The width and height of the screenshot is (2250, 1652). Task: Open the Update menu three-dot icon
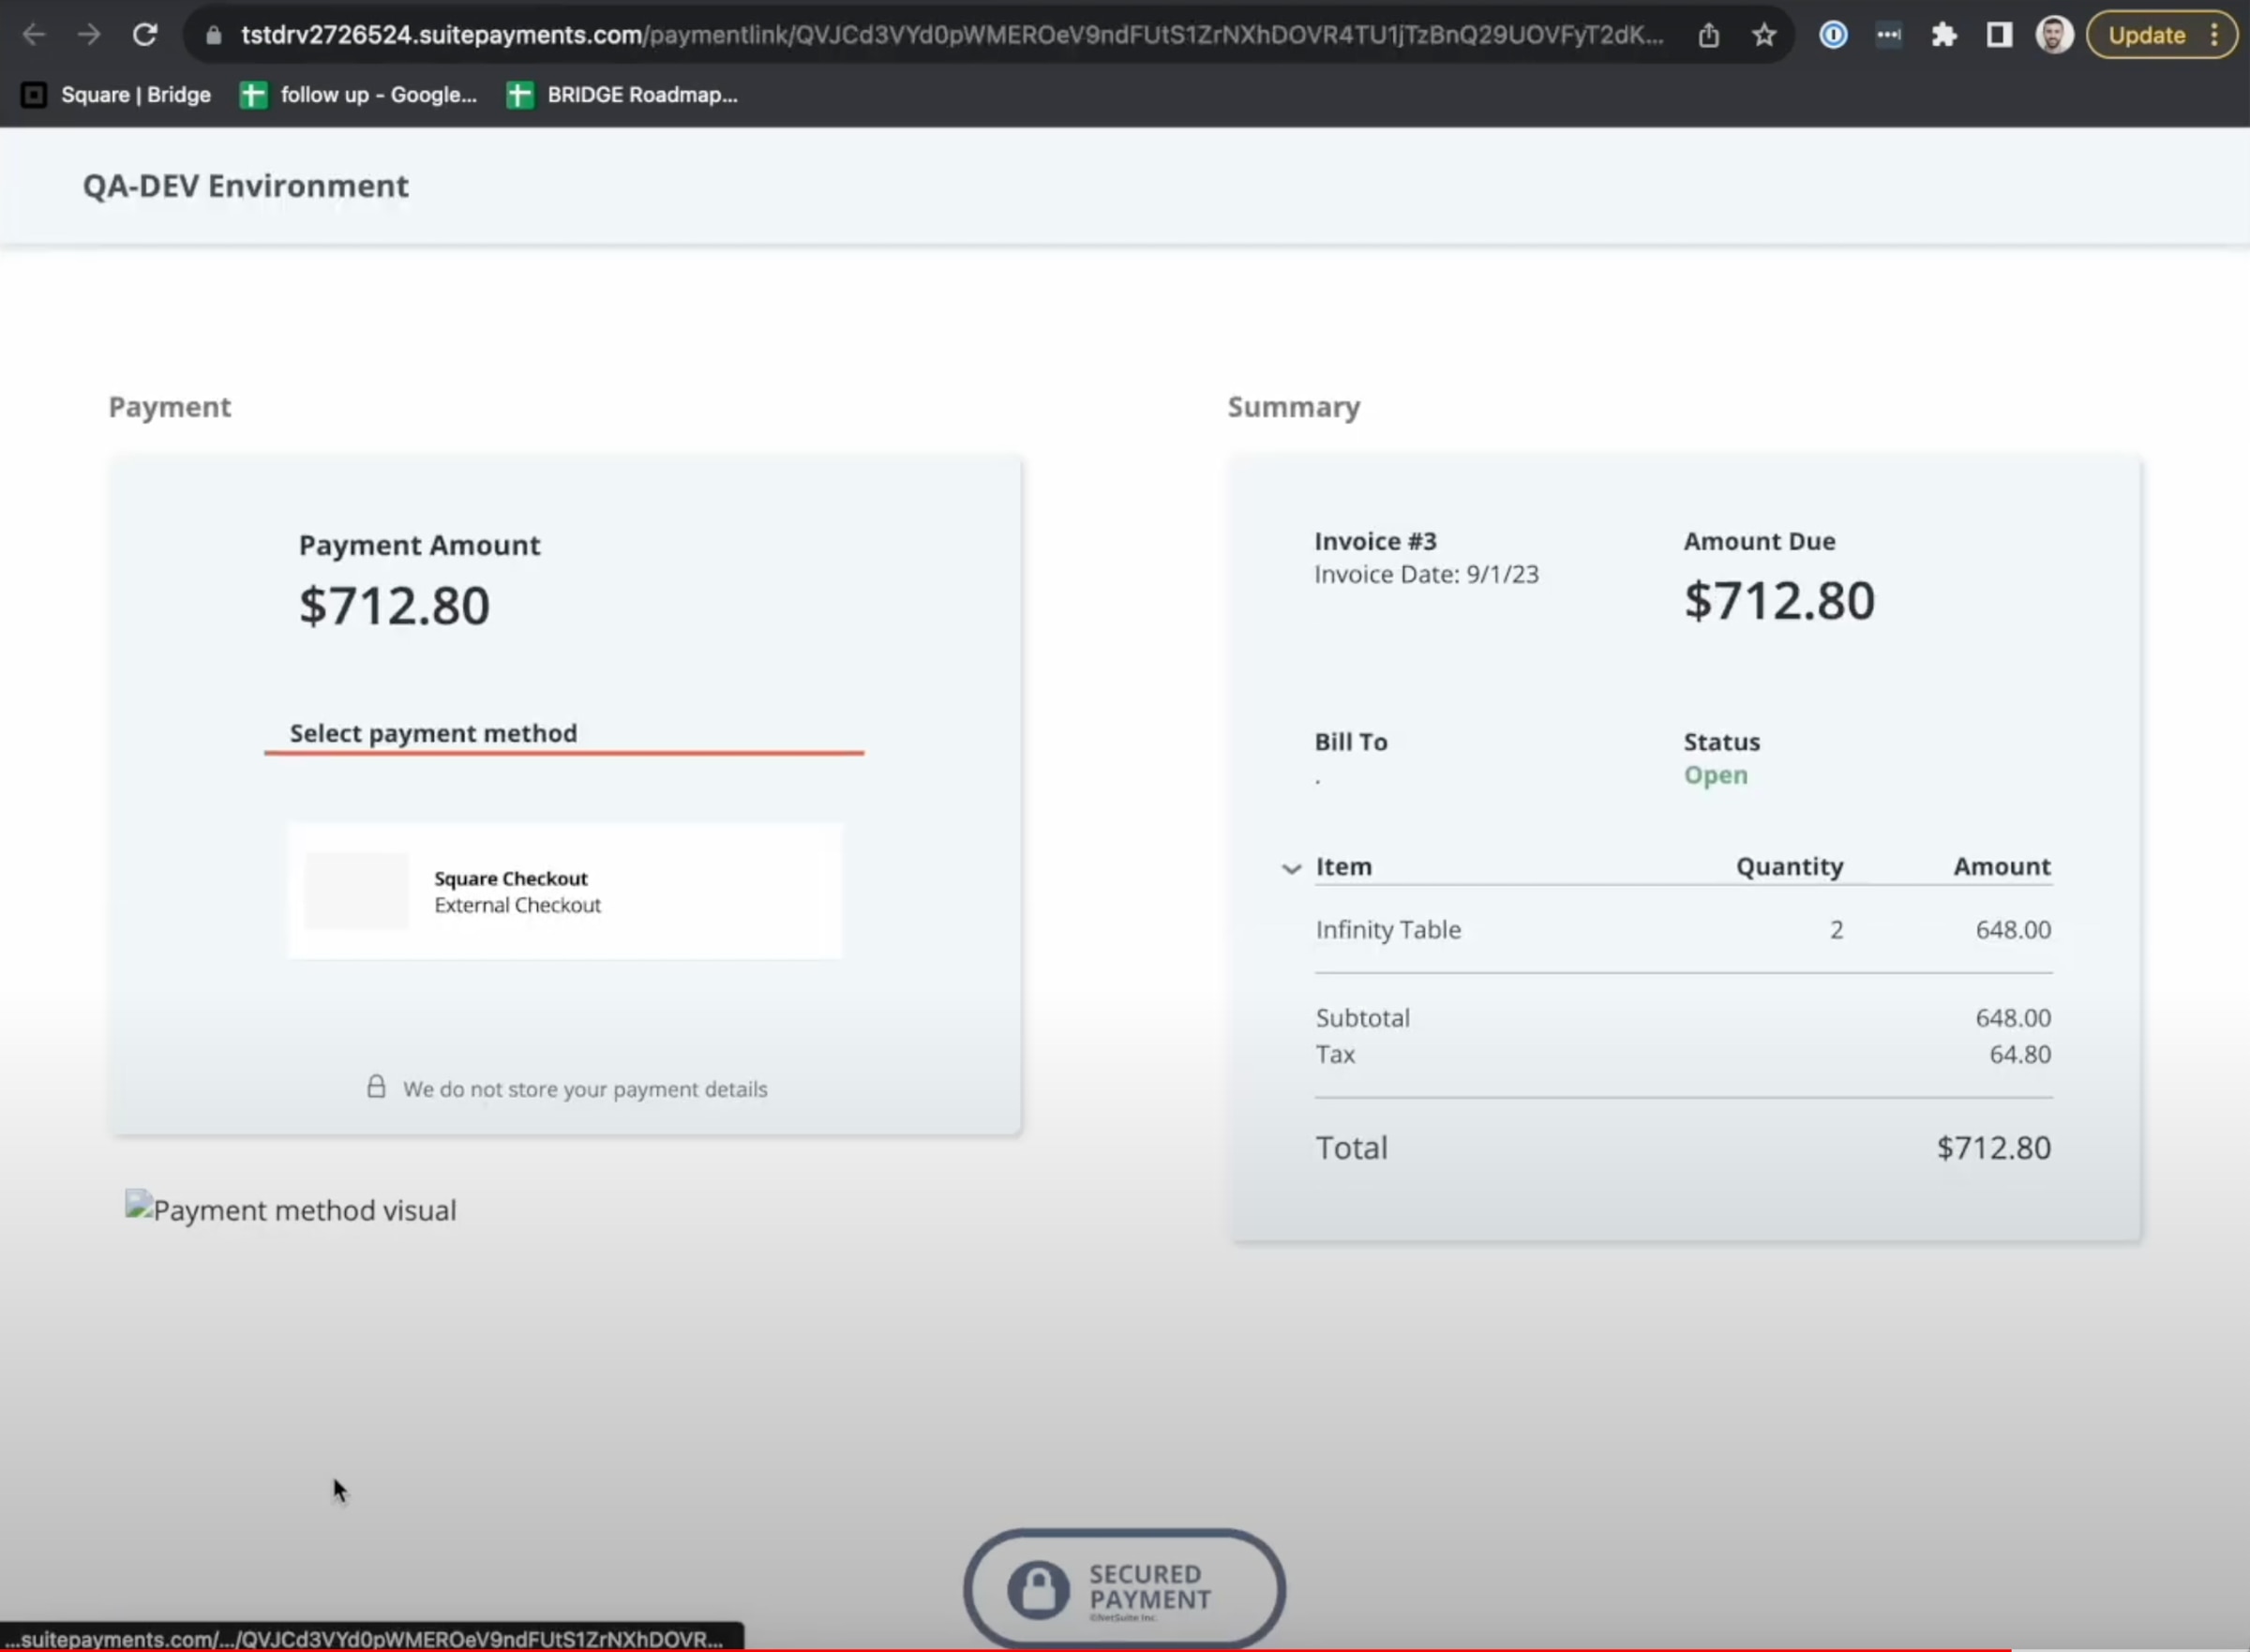2214,35
